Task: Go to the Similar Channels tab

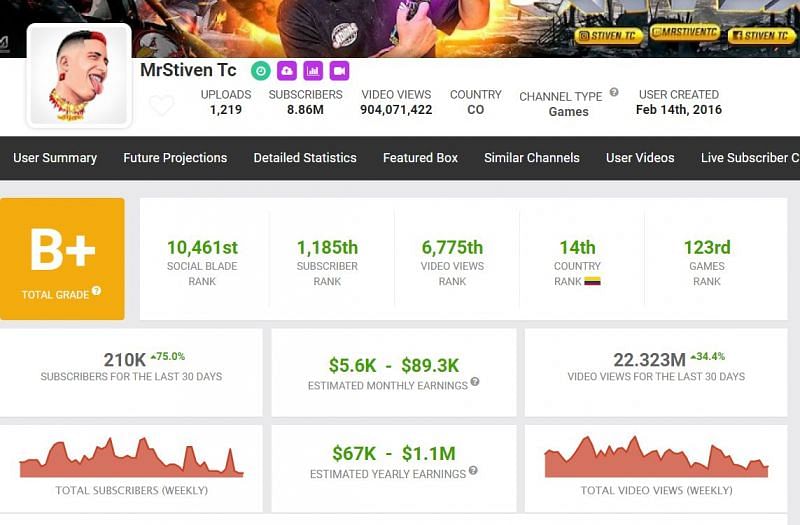Action: coord(532,158)
